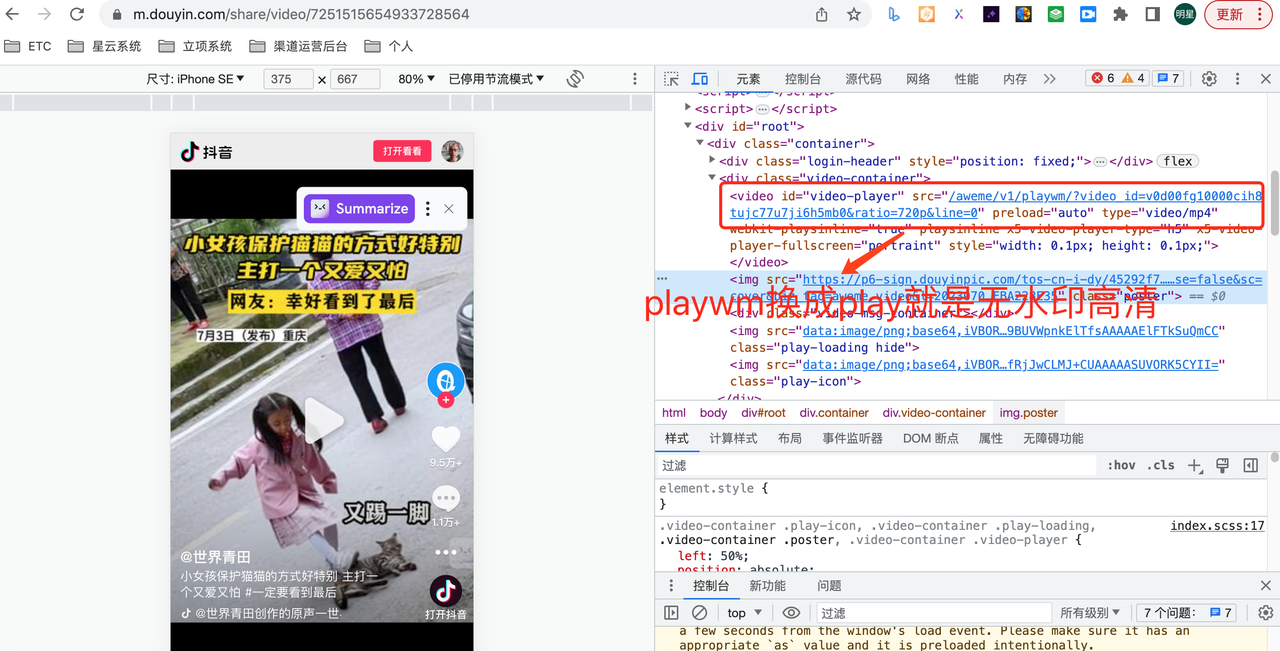Viewport: 1280px width, 651px height.
Task: Show more DevTools tabs chevron
Action: pyautogui.click(x=1049, y=79)
